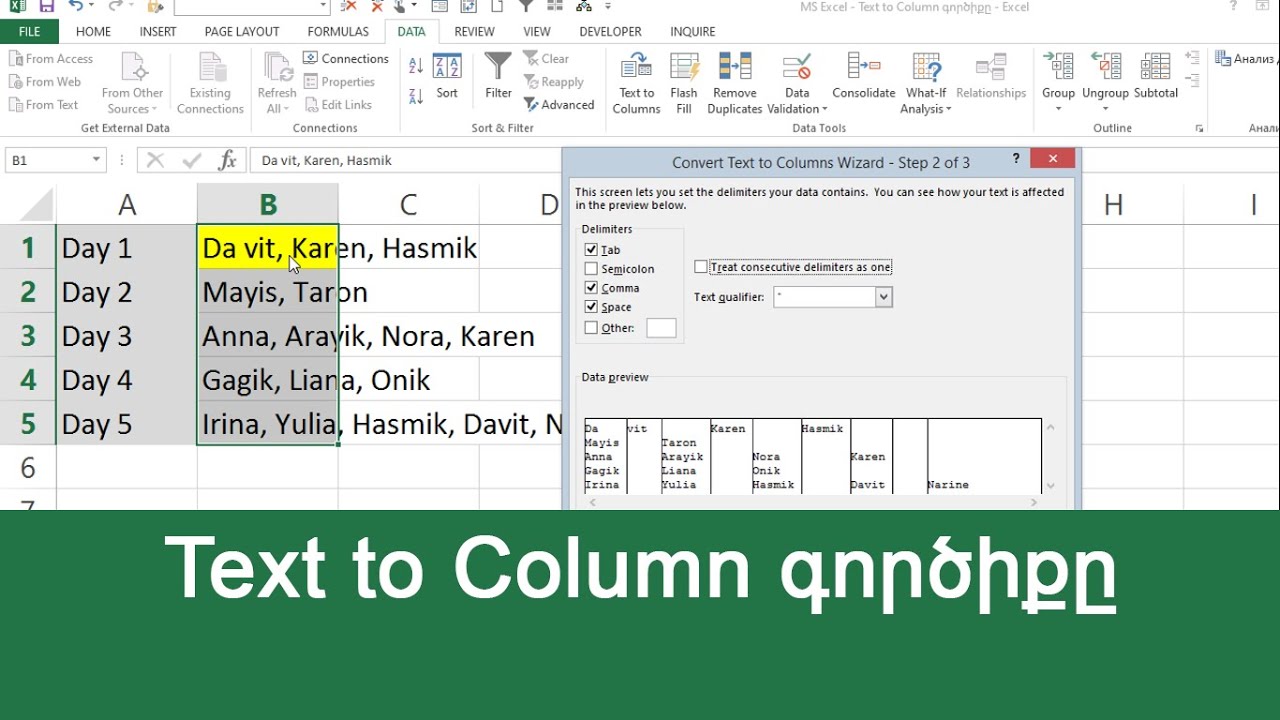Viewport: 1280px width, 720px height.
Task: Click the Subtotal button
Action: [1156, 76]
